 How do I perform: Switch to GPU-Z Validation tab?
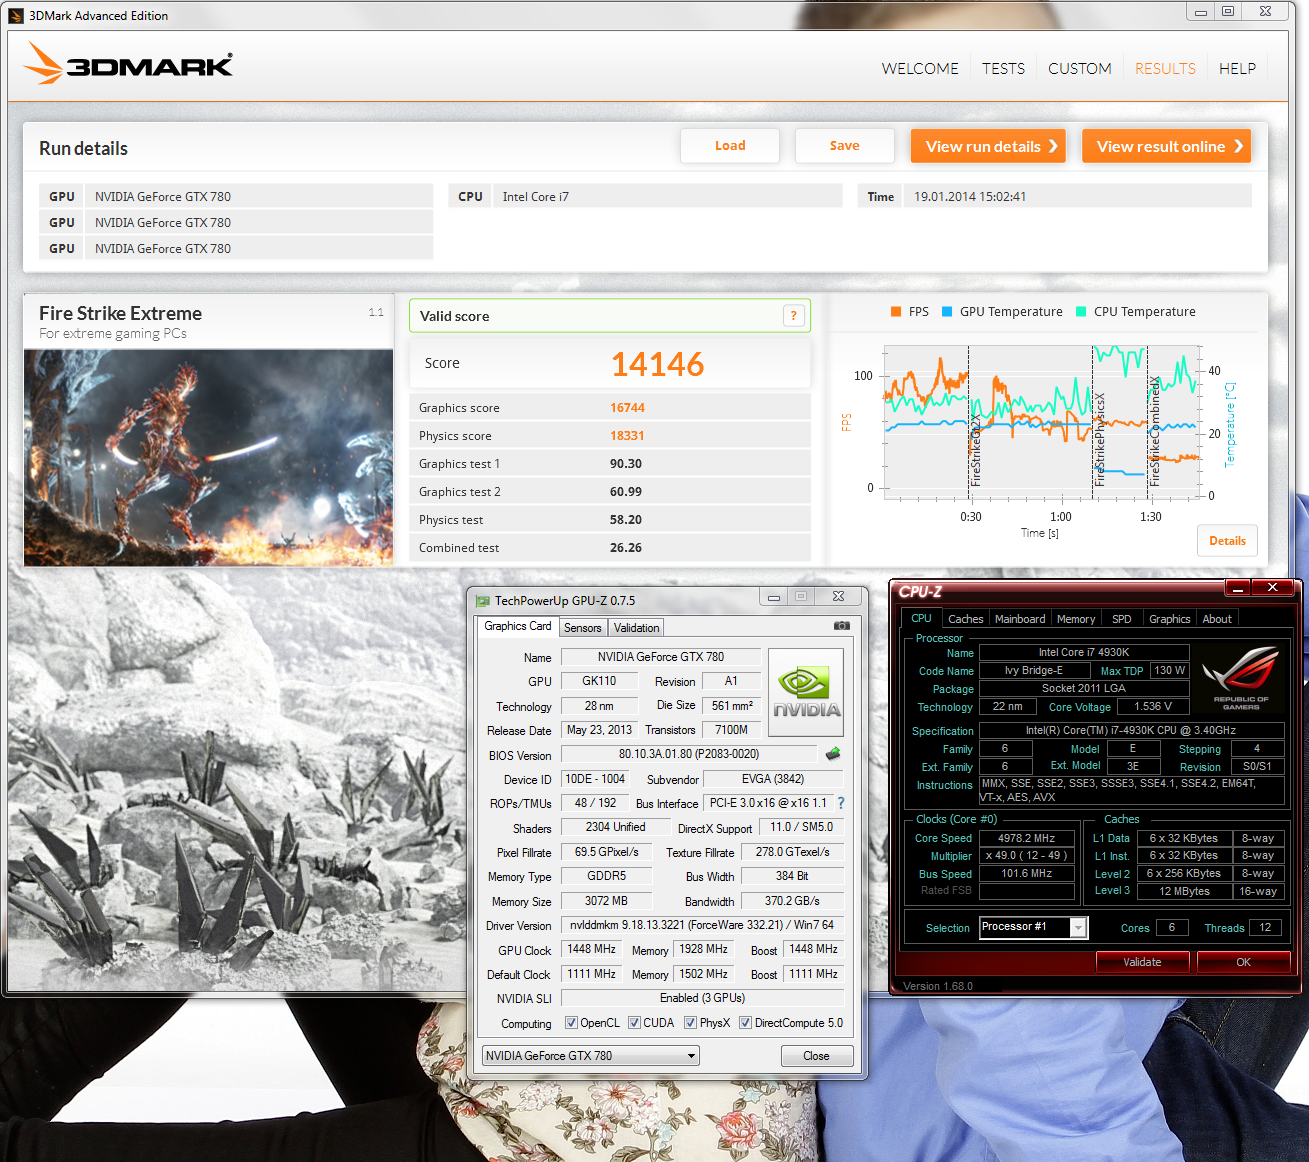tap(637, 628)
